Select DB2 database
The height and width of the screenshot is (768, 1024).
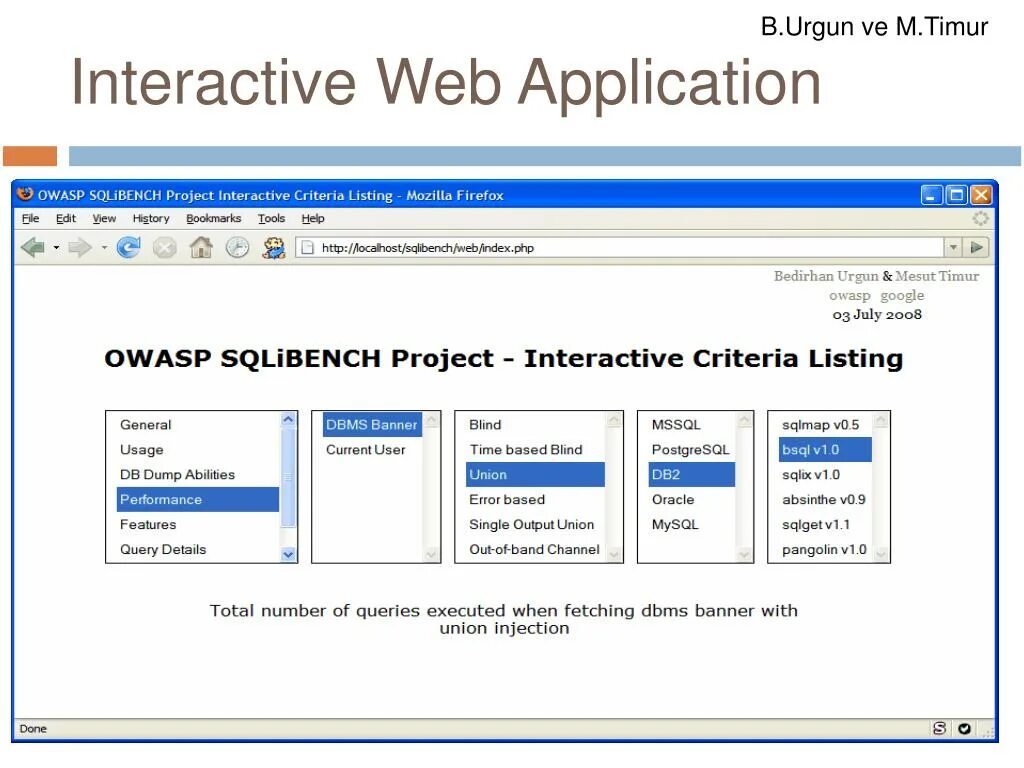692,475
